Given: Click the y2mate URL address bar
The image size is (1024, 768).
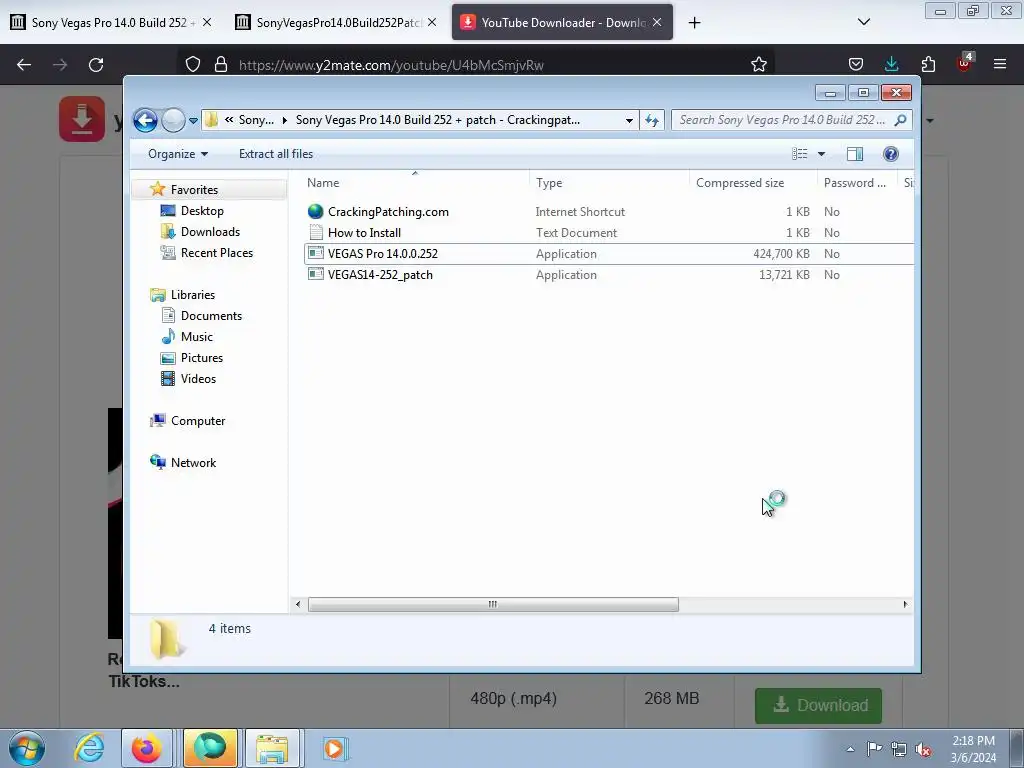Looking at the screenshot, I should [391, 65].
